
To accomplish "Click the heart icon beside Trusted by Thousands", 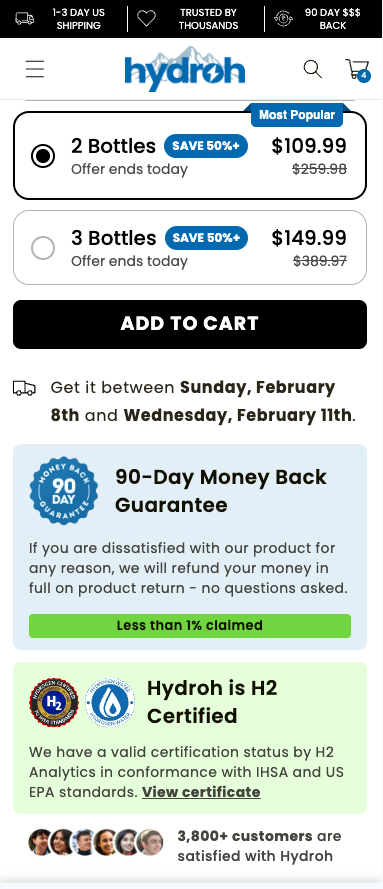I will 146,19.
